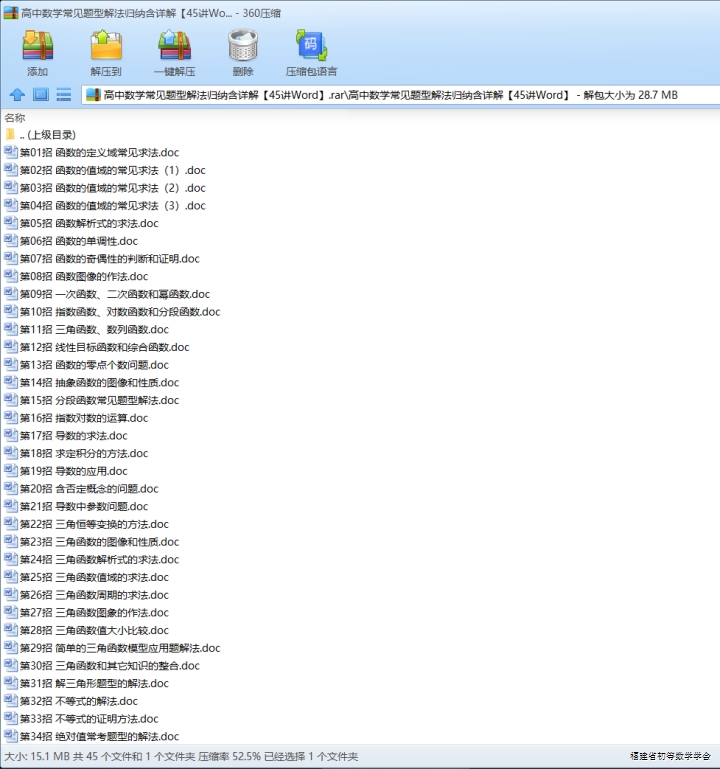Open the 压缩包语言 archive language tool
Screen dimensions: 720x769
[311, 52]
